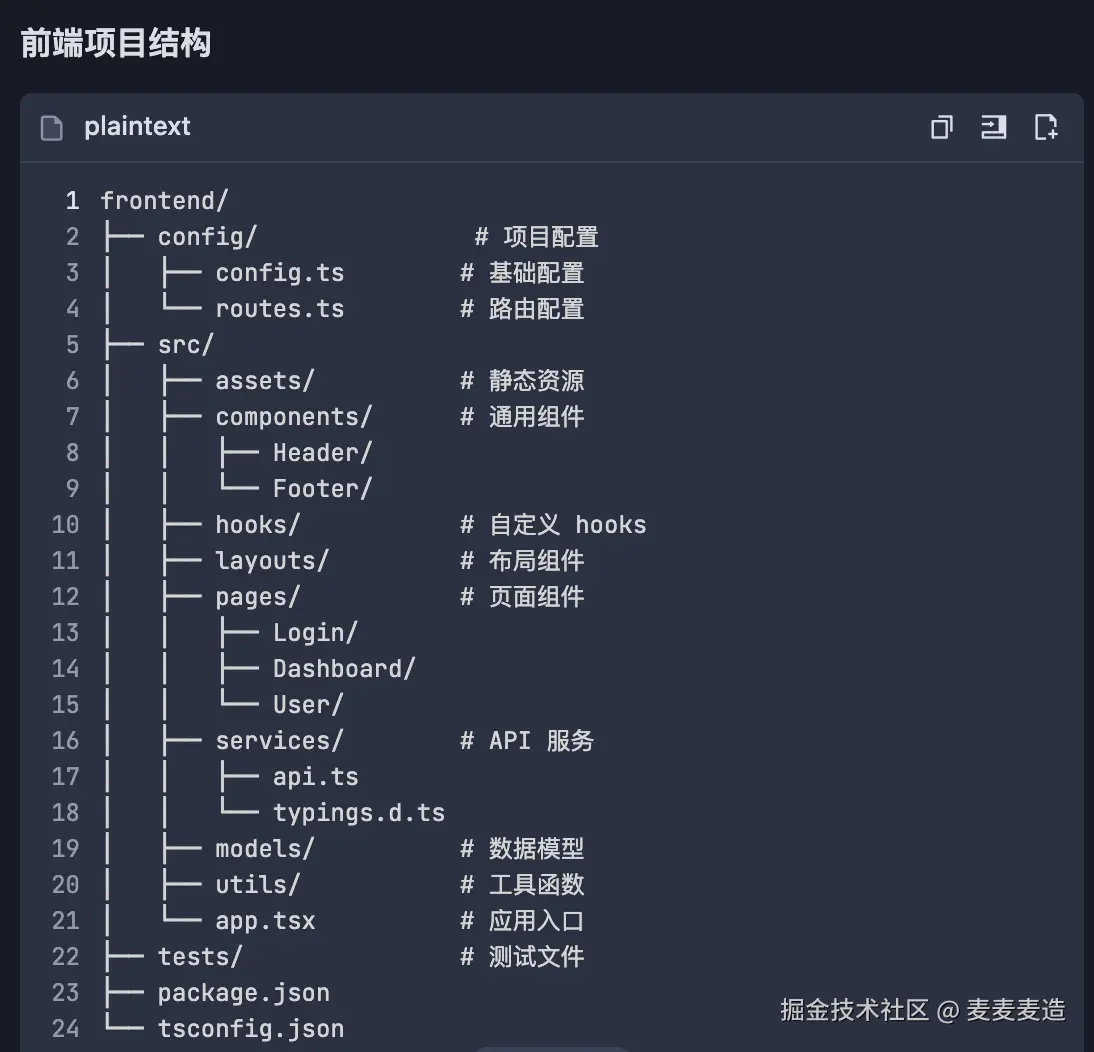1094x1052 pixels.
Task: Click the export to file icon
Action: pyautogui.click(x=1046, y=127)
